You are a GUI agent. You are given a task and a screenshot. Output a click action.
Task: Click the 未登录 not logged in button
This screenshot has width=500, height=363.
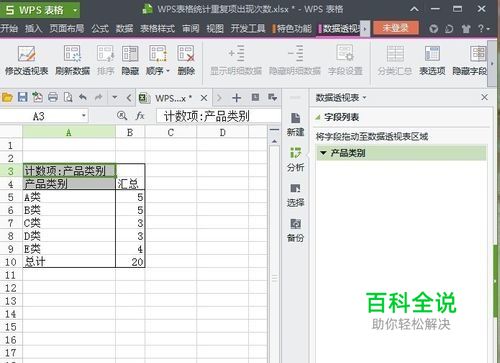point(396,28)
